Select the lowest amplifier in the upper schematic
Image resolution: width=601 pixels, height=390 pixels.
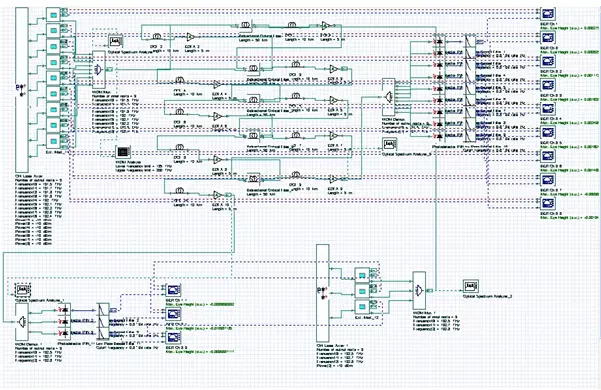[x=217, y=195]
